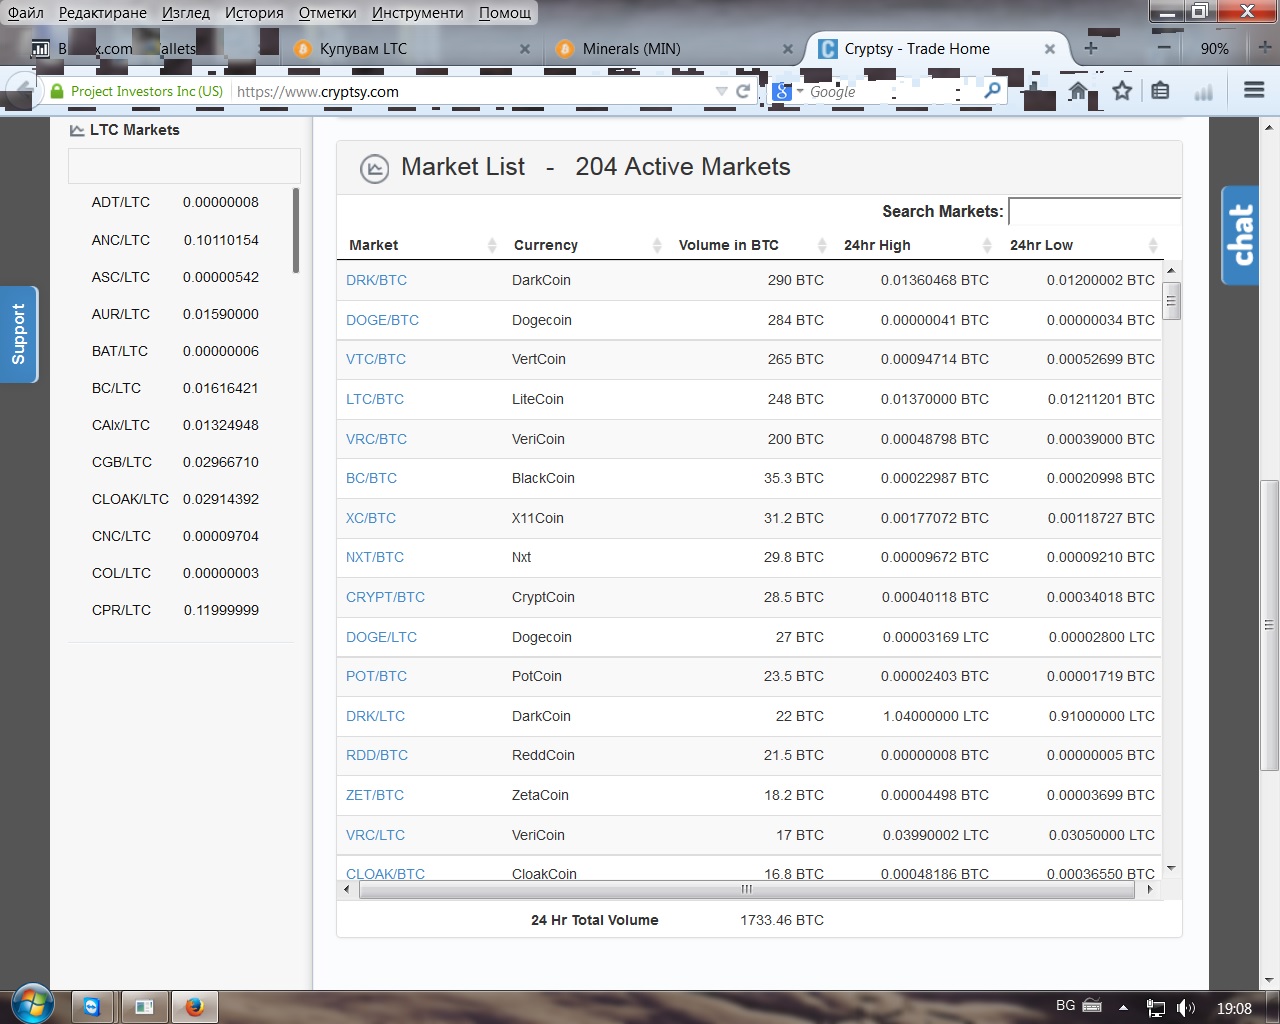Open the XC/BTC market link

[x=371, y=518]
